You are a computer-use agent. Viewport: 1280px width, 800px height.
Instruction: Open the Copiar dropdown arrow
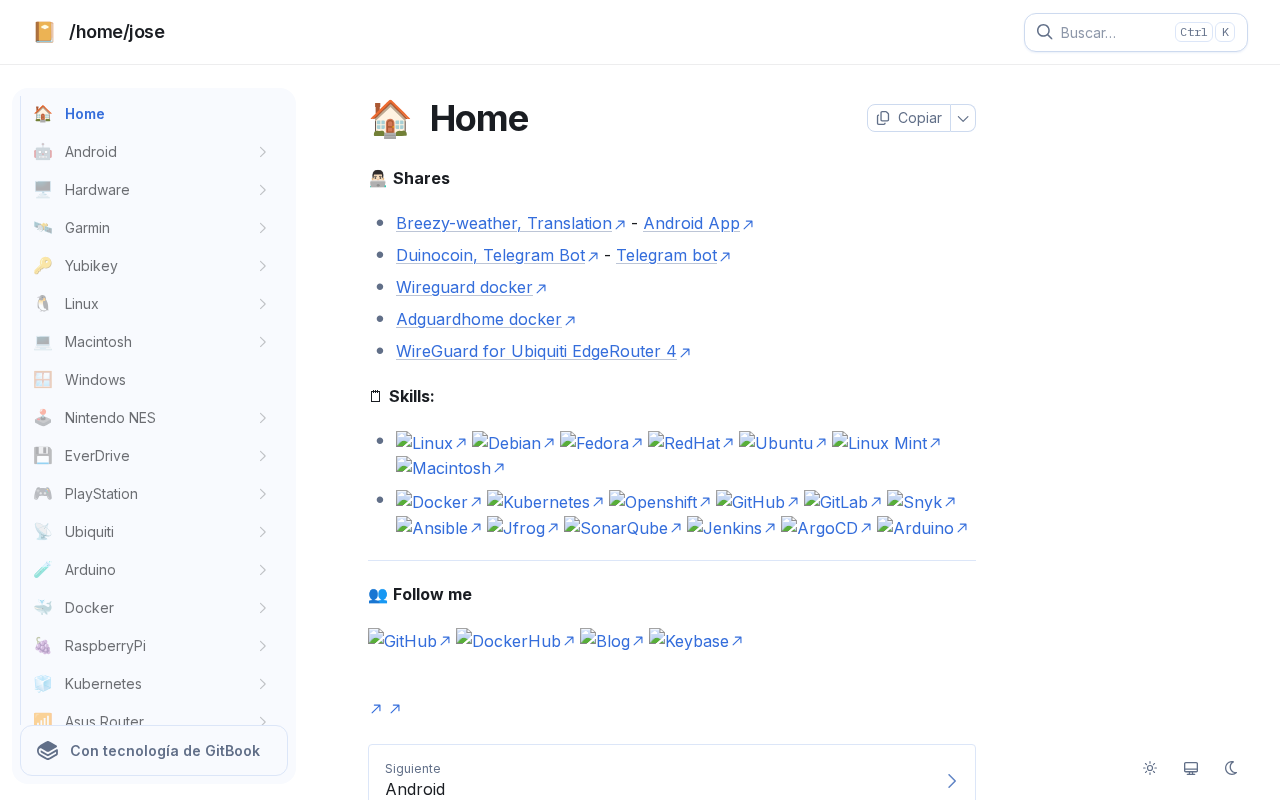point(963,118)
